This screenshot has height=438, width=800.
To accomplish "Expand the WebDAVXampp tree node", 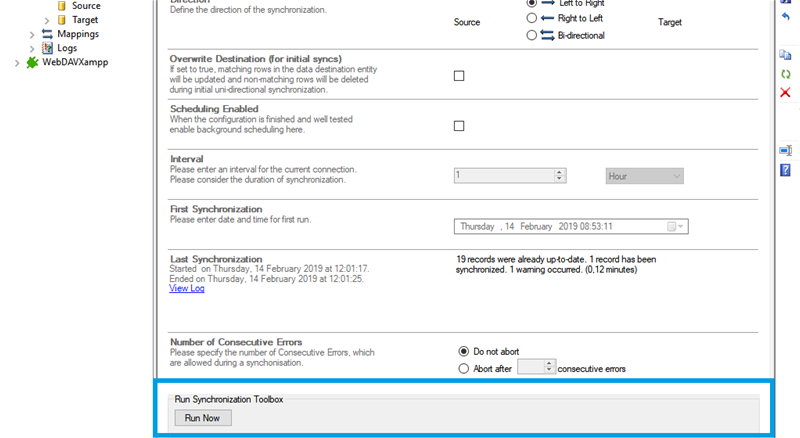I will [x=16, y=62].
